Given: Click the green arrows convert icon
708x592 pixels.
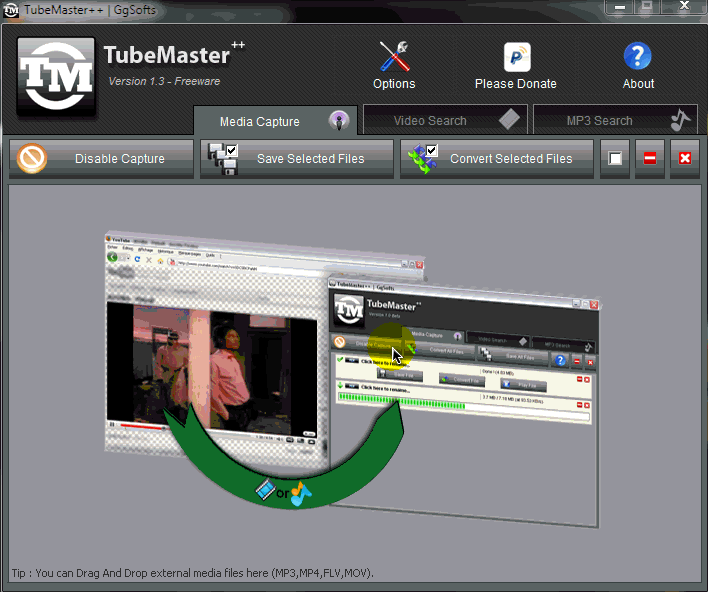Looking at the screenshot, I should pos(423,159).
